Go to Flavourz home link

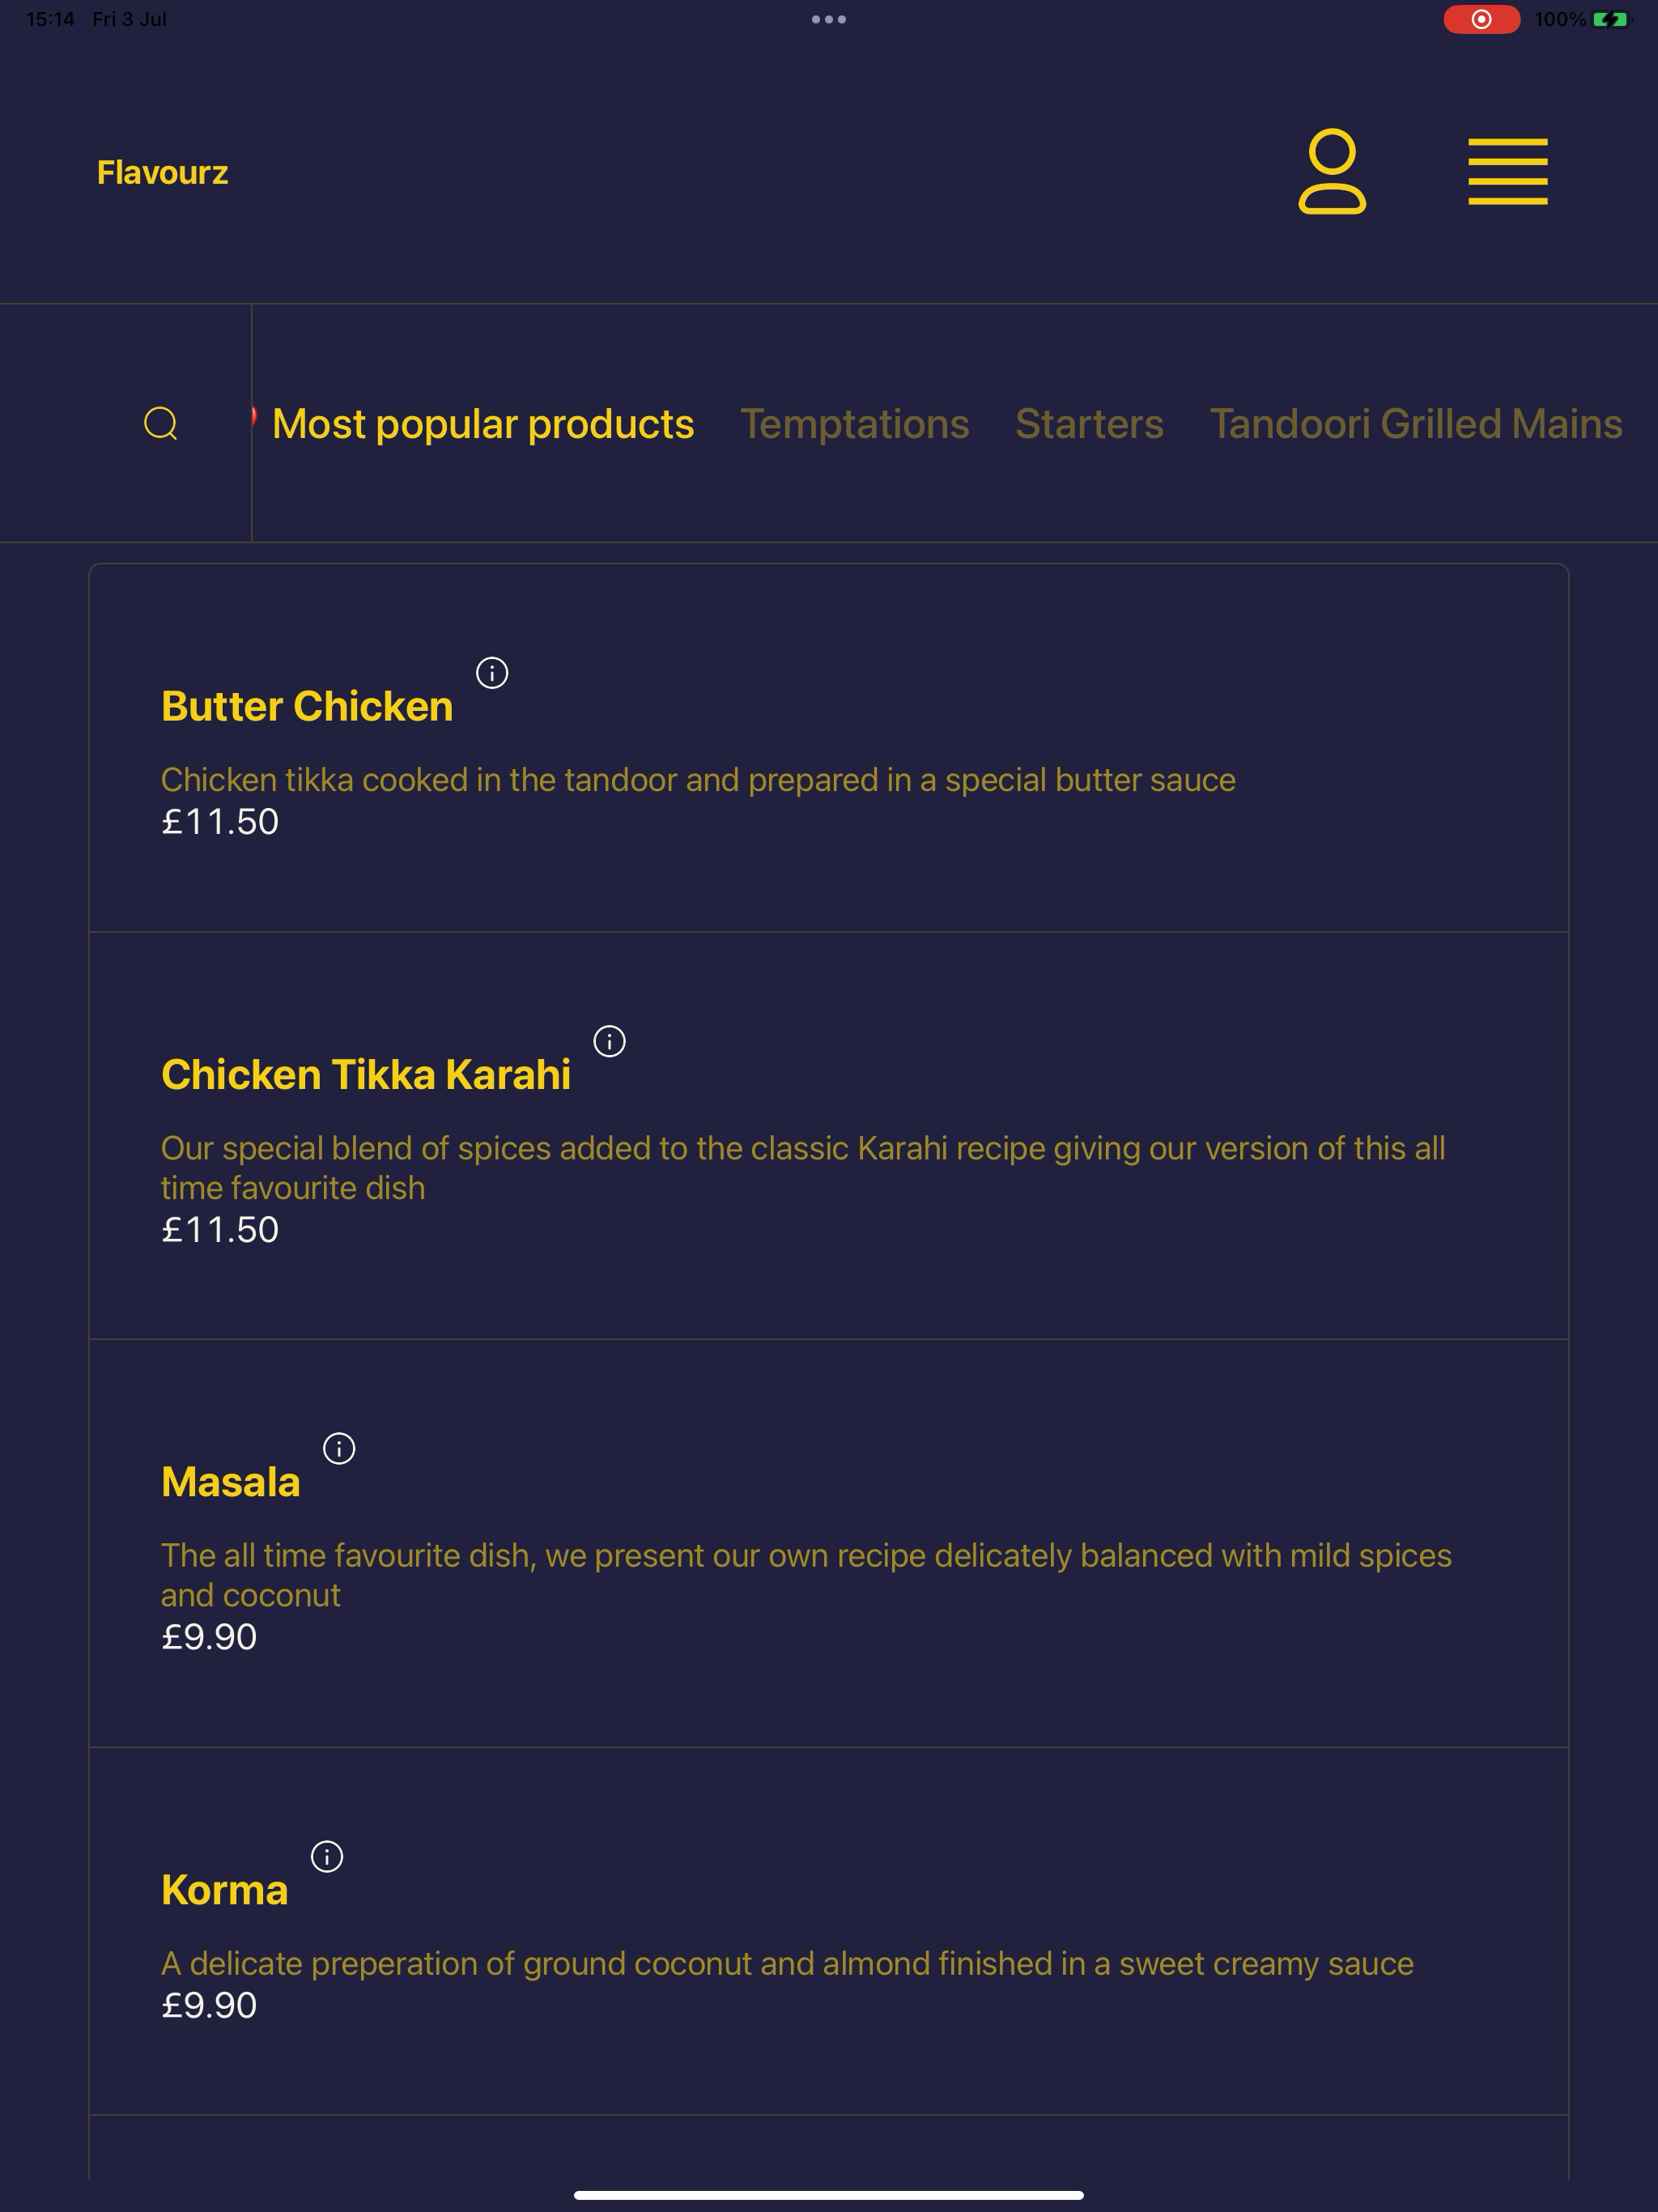click(163, 172)
